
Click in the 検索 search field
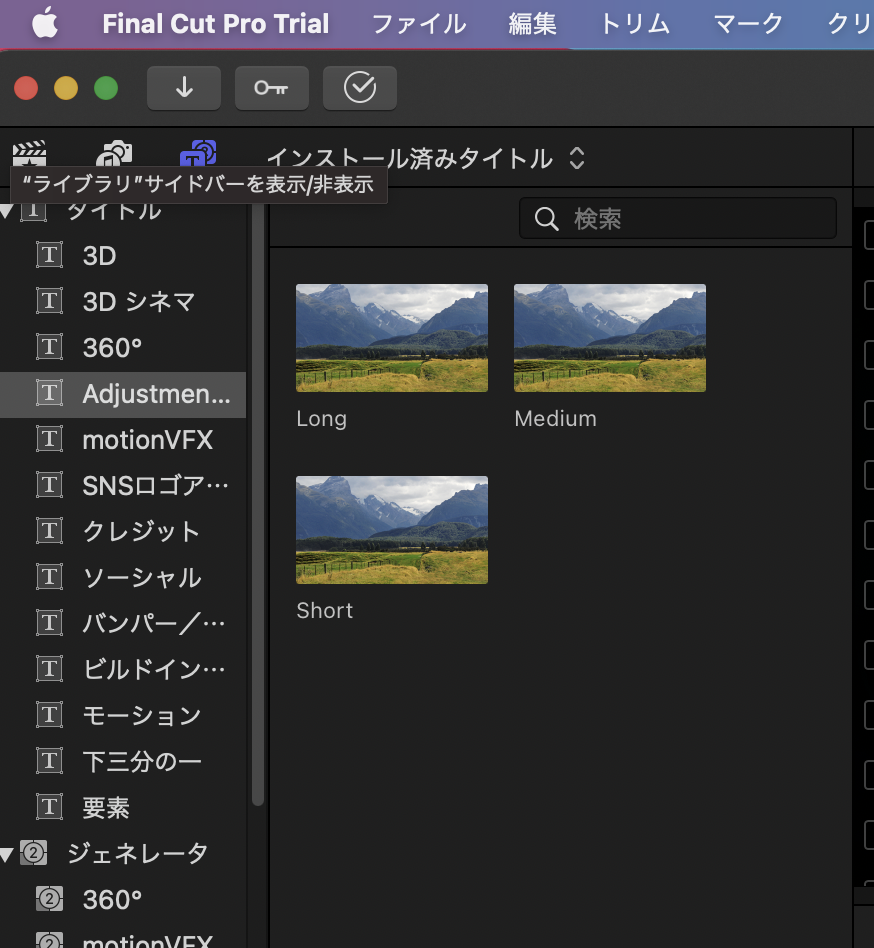678,218
